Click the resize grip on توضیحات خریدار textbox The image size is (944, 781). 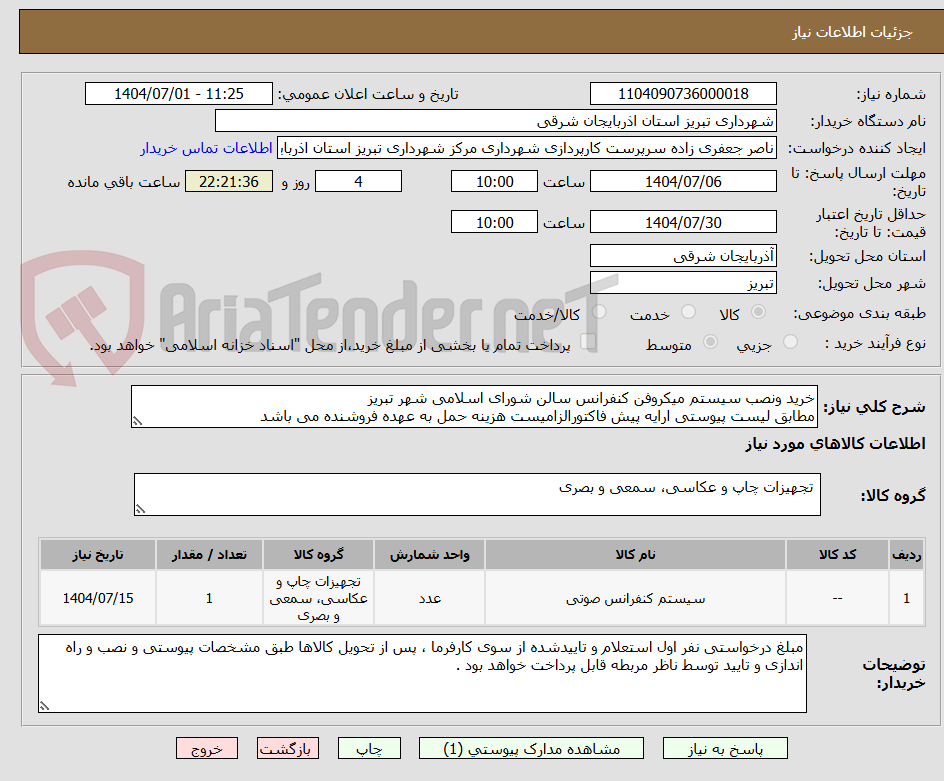[43, 707]
